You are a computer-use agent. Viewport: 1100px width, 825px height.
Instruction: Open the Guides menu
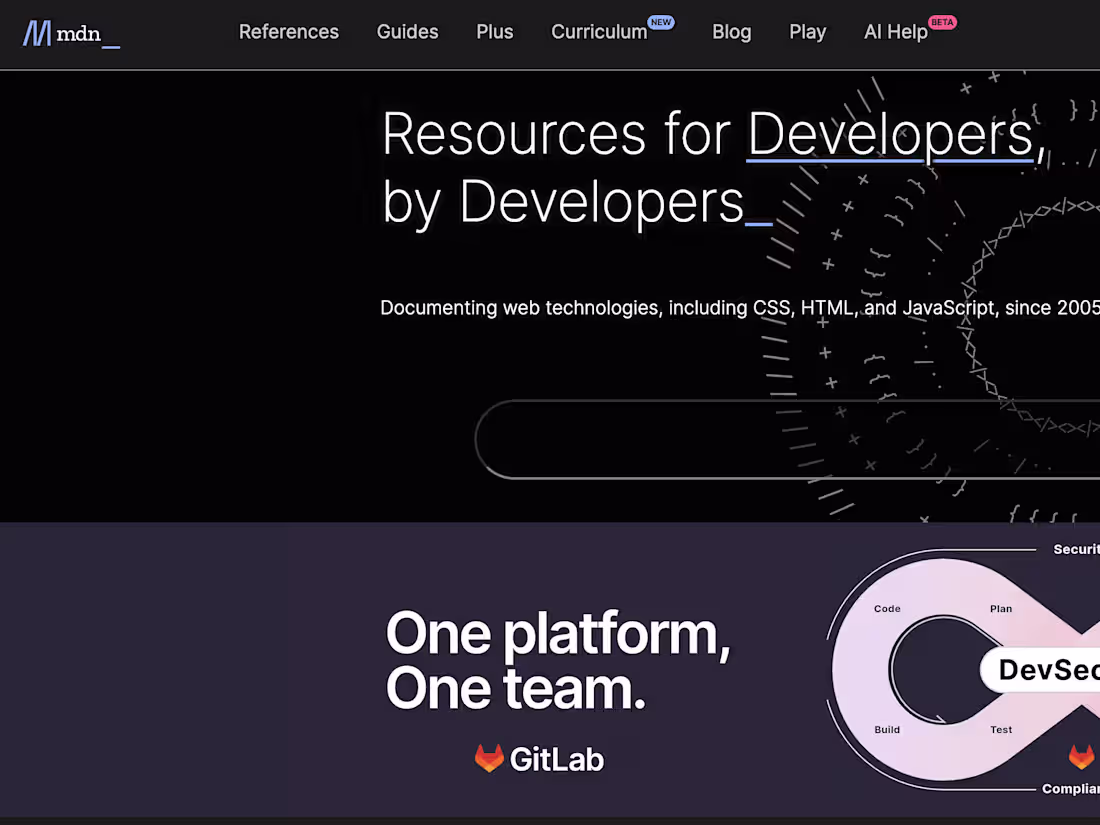(x=407, y=32)
